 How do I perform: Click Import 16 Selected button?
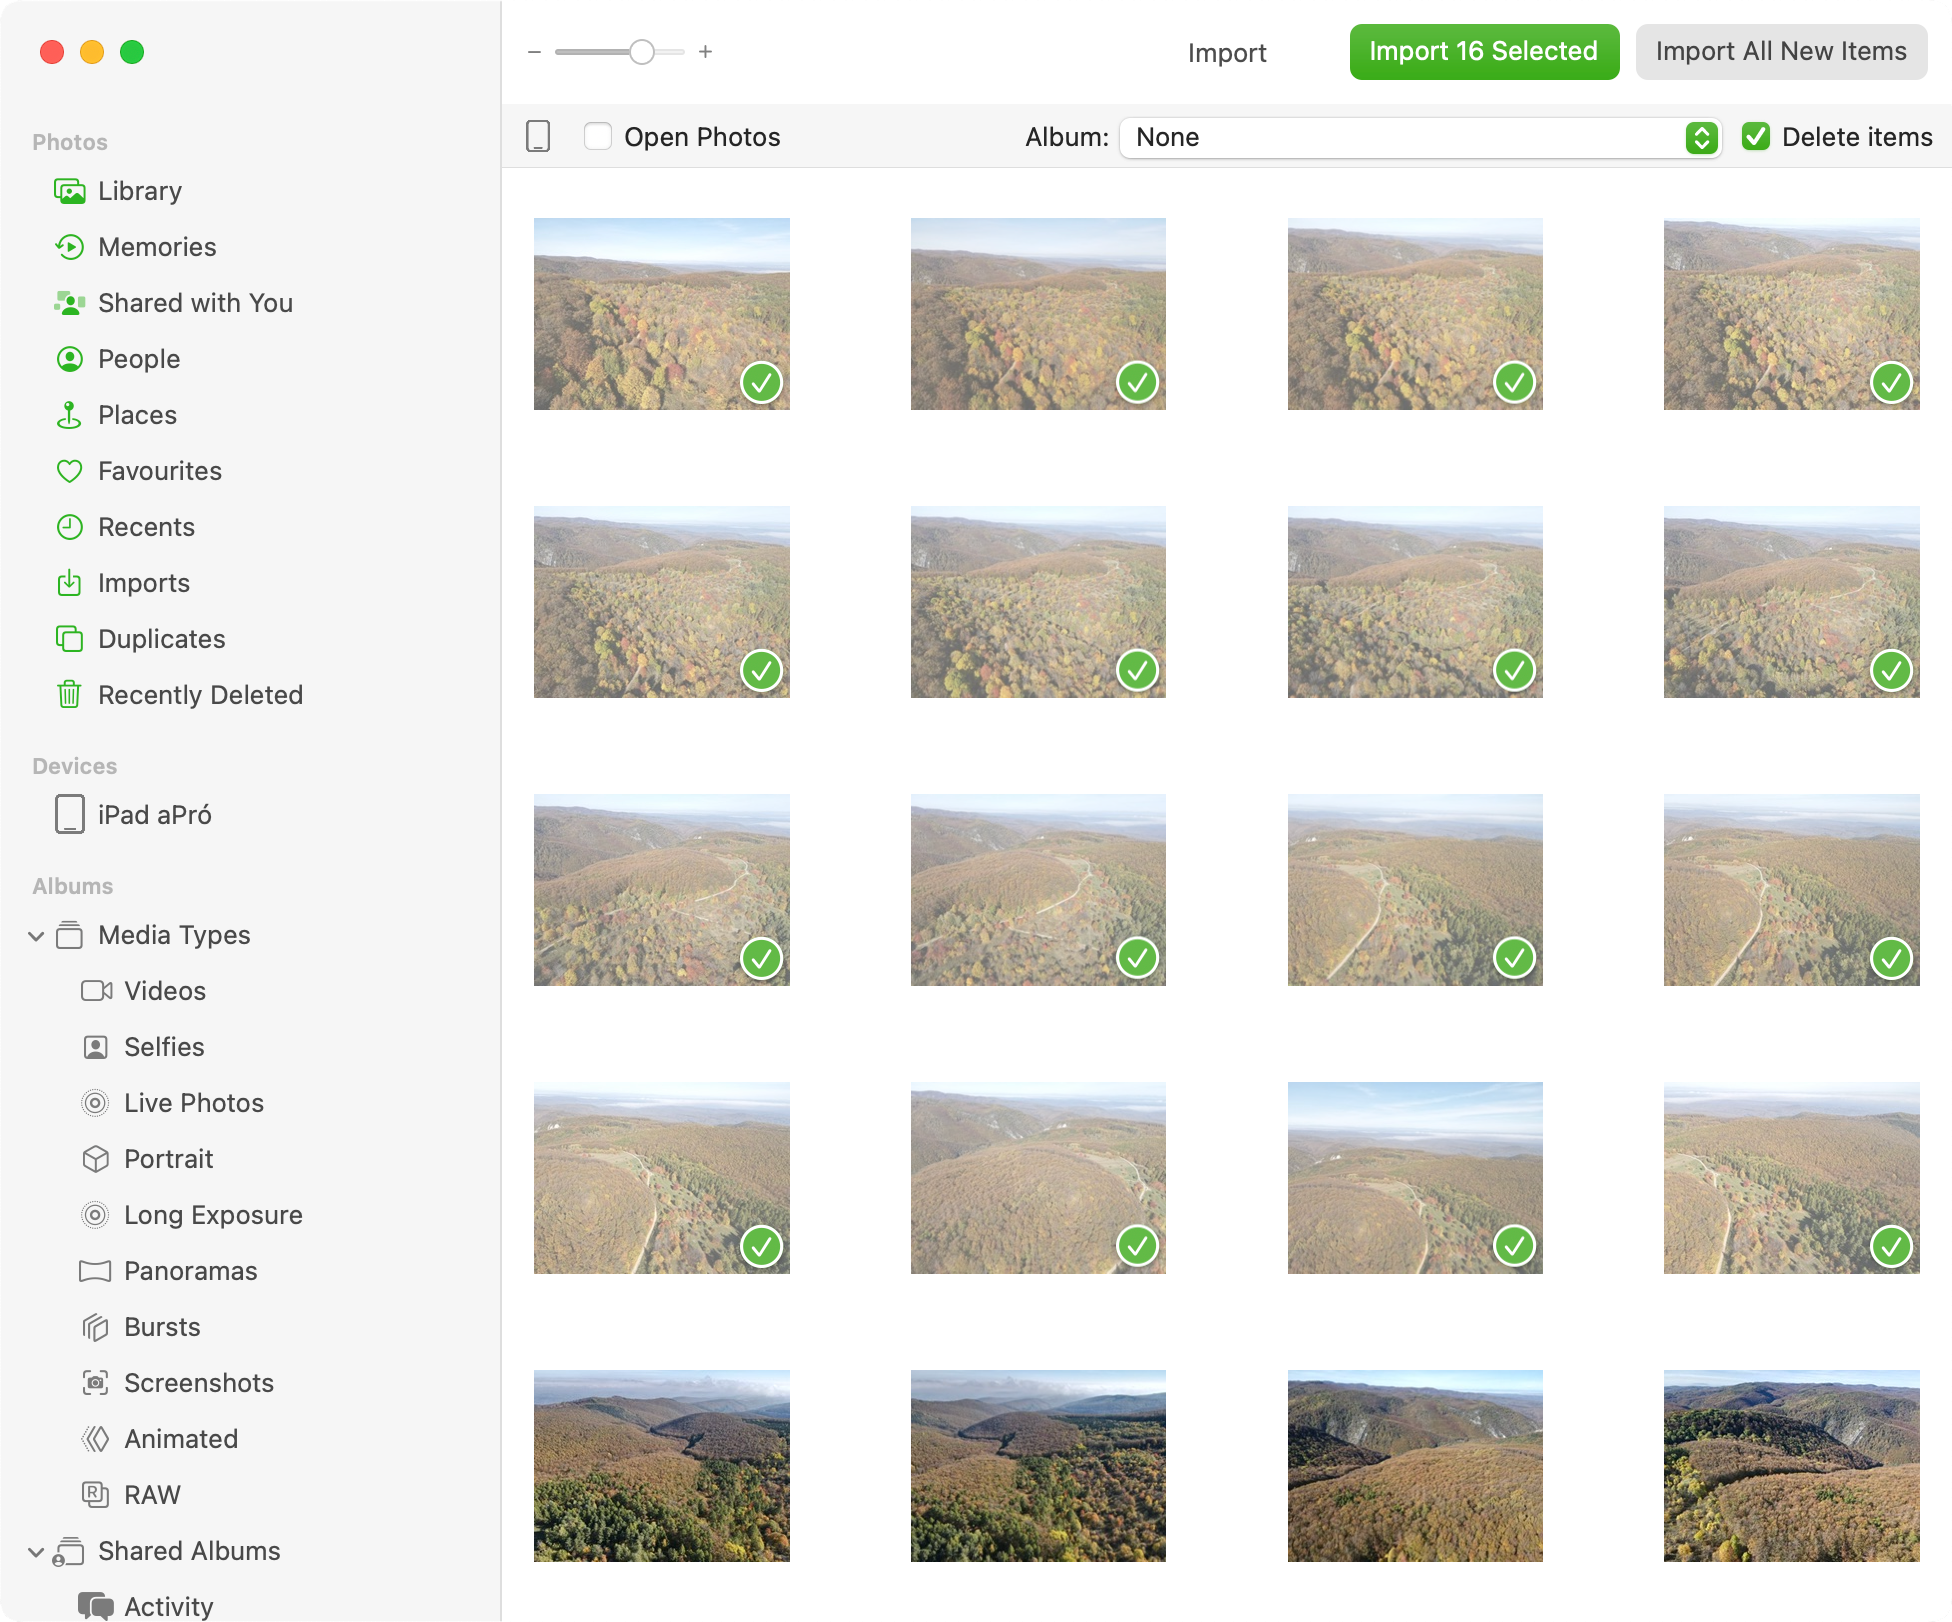(1484, 52)
